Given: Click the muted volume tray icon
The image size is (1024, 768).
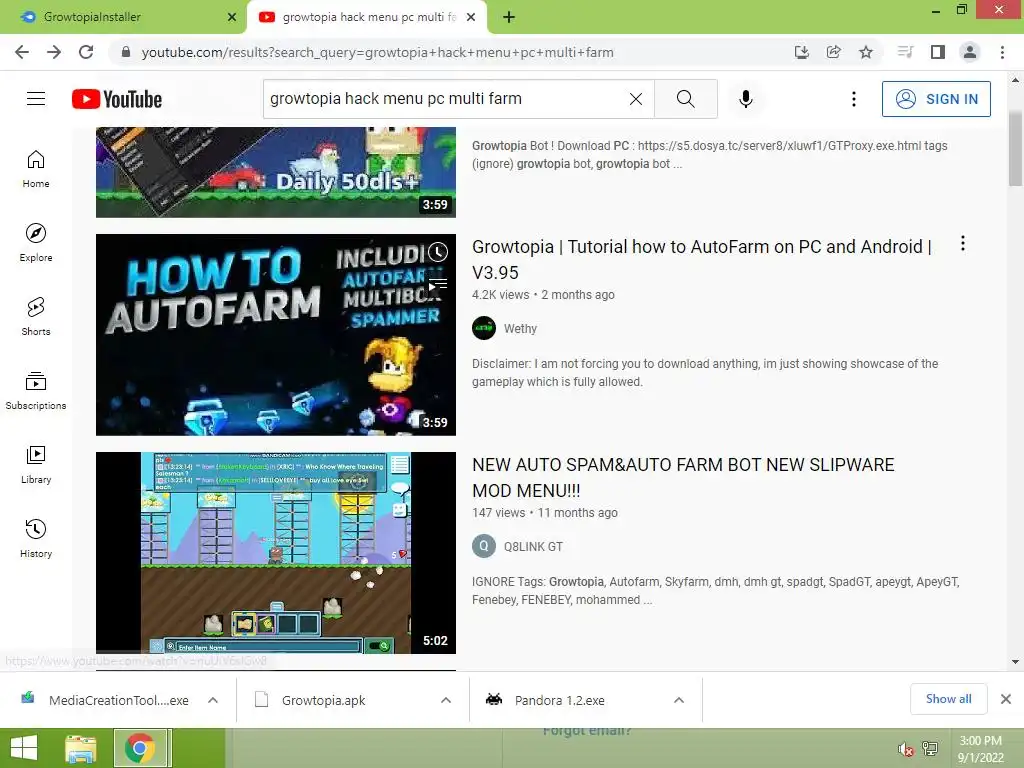Looking at the screenshot, I should click(x=905, y=749).
